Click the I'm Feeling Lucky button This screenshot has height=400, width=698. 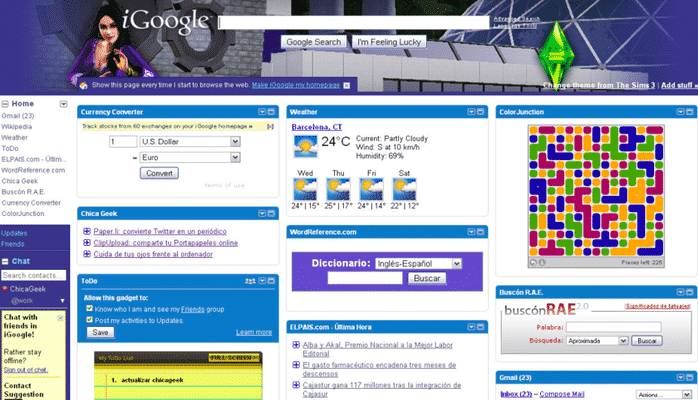tap(389, 43)
